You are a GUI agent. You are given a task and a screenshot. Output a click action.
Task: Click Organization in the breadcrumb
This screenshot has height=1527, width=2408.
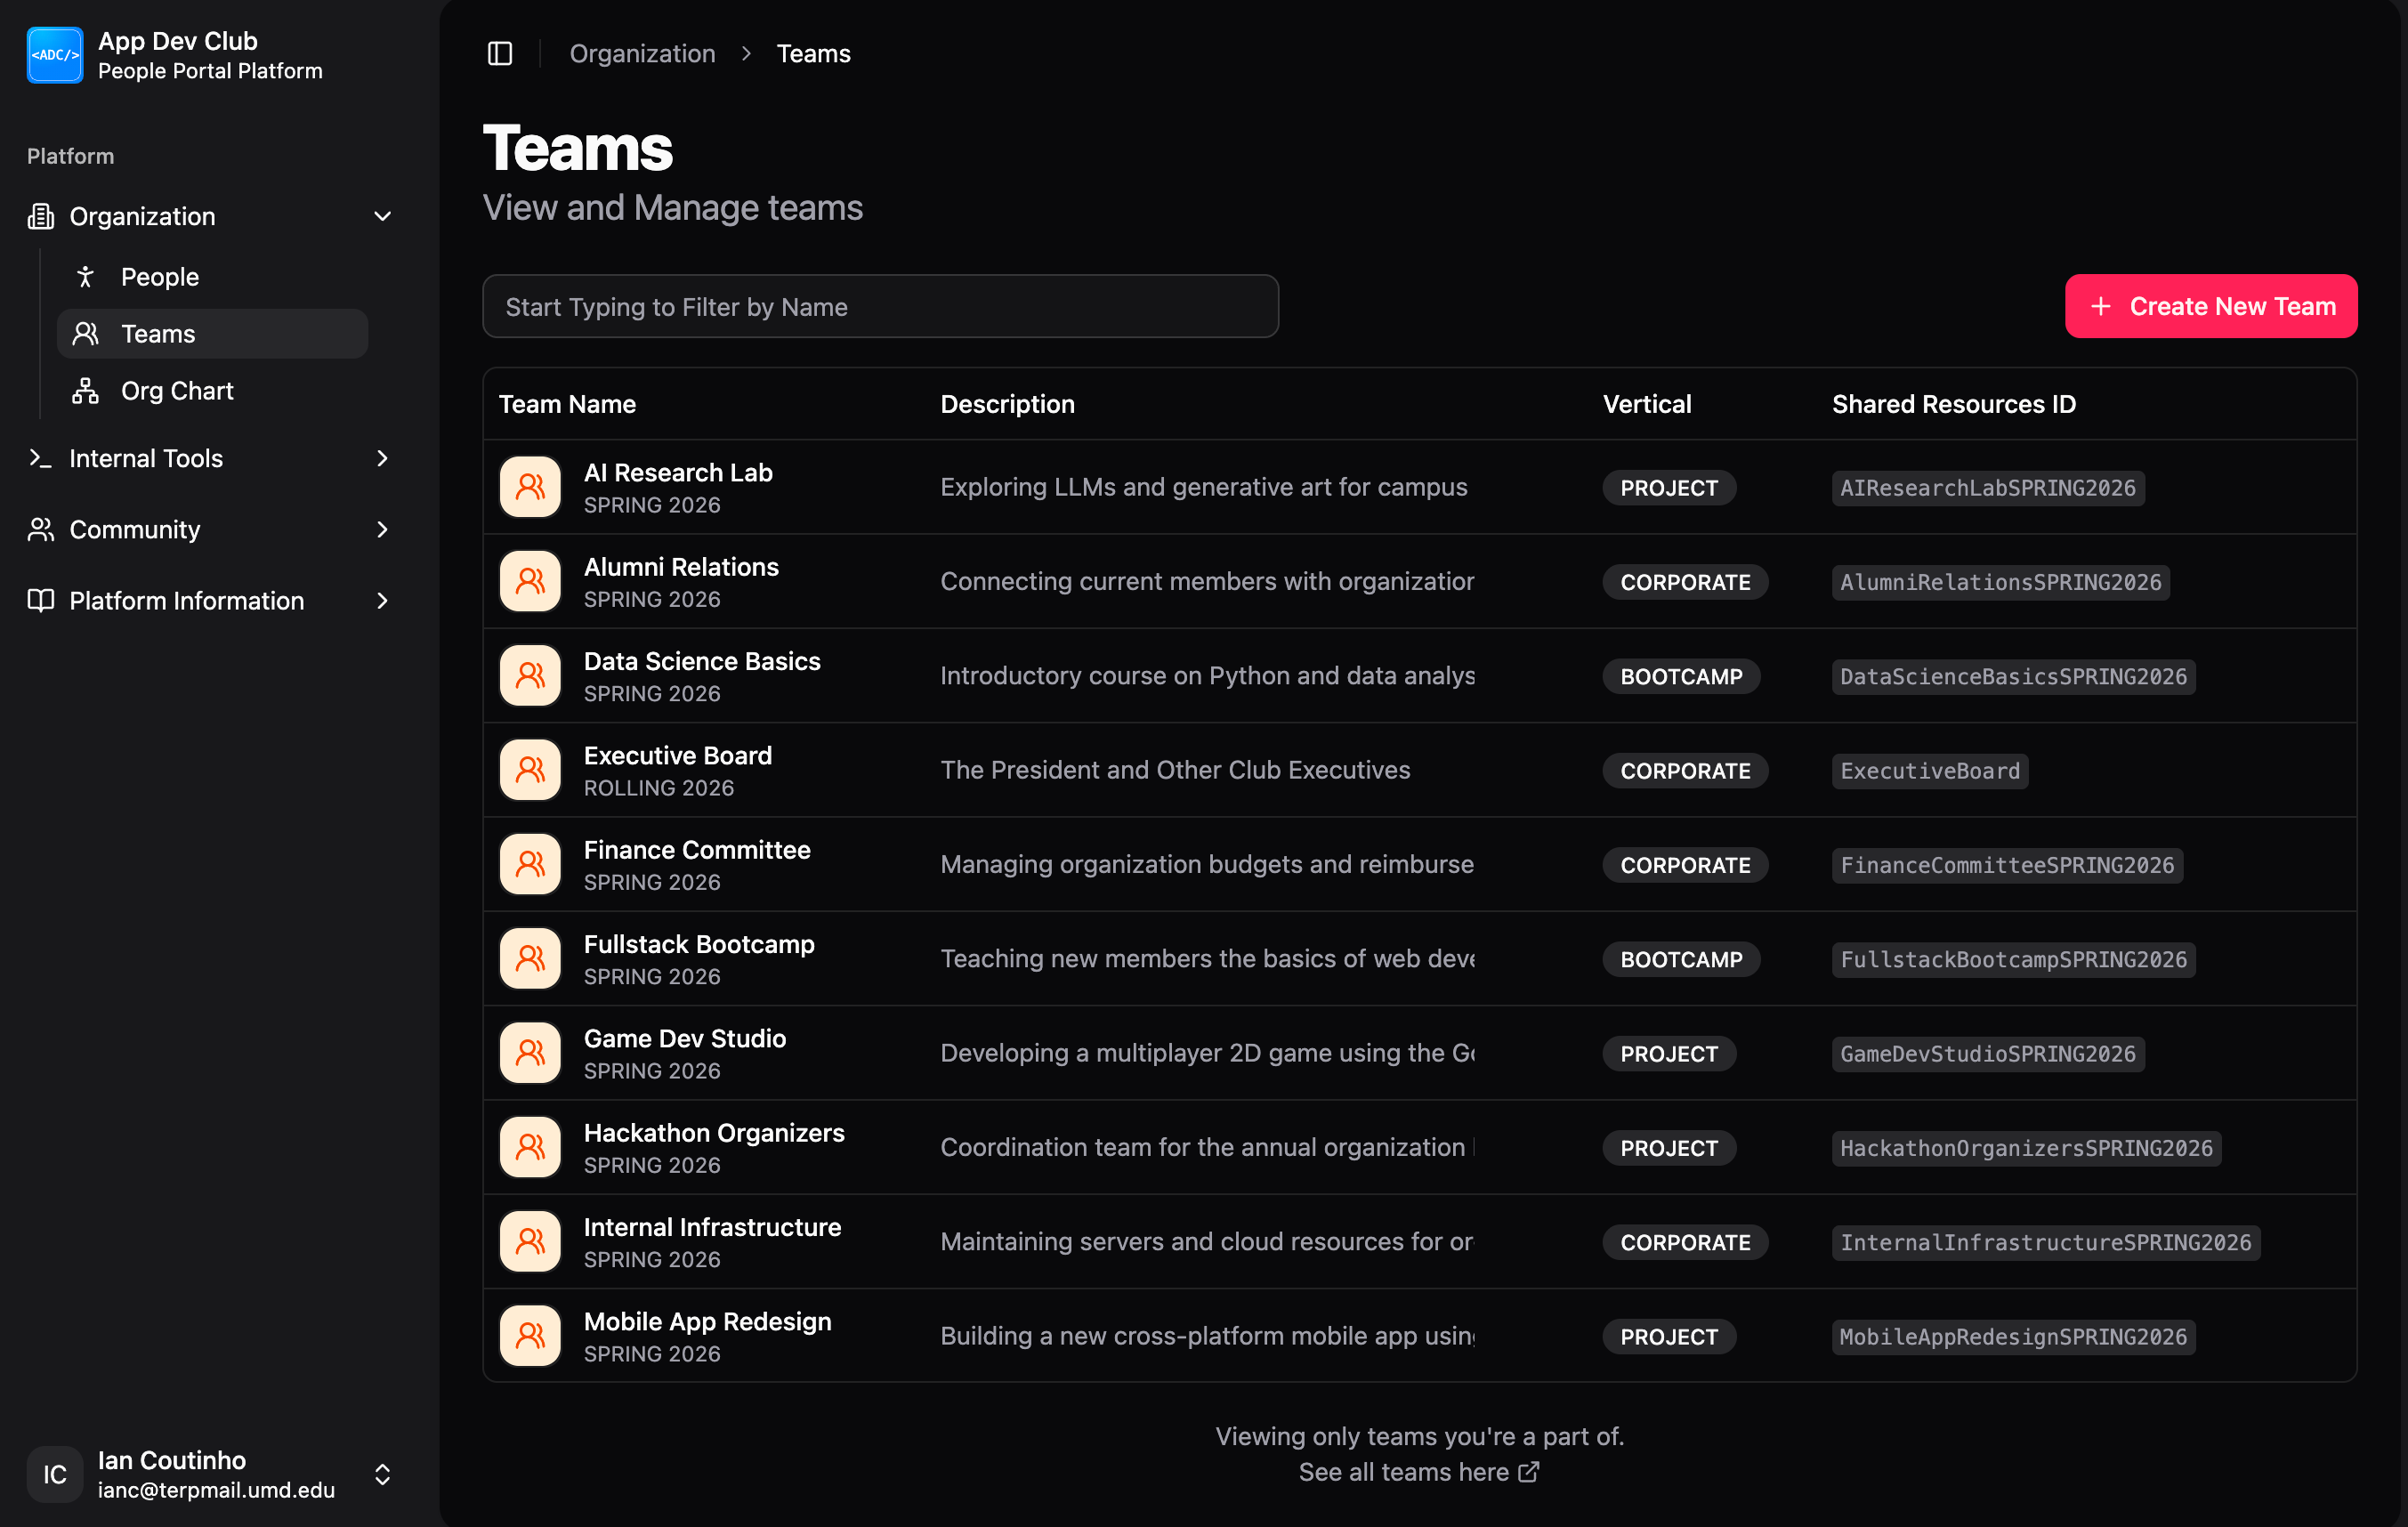pyautogui.click(x=642, y=53)
